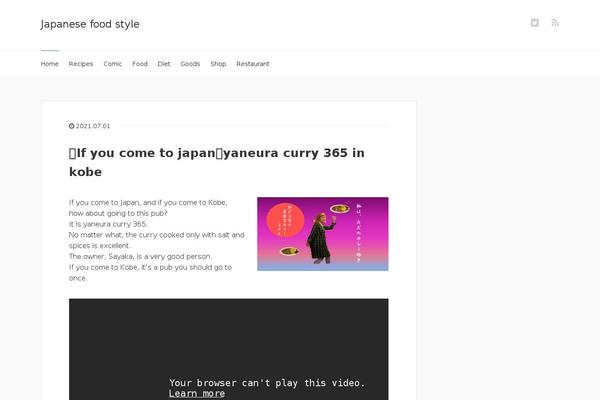Open the Comic menu item
The height and width of the screenshot is (400, 600).
[x=112, y=64]
